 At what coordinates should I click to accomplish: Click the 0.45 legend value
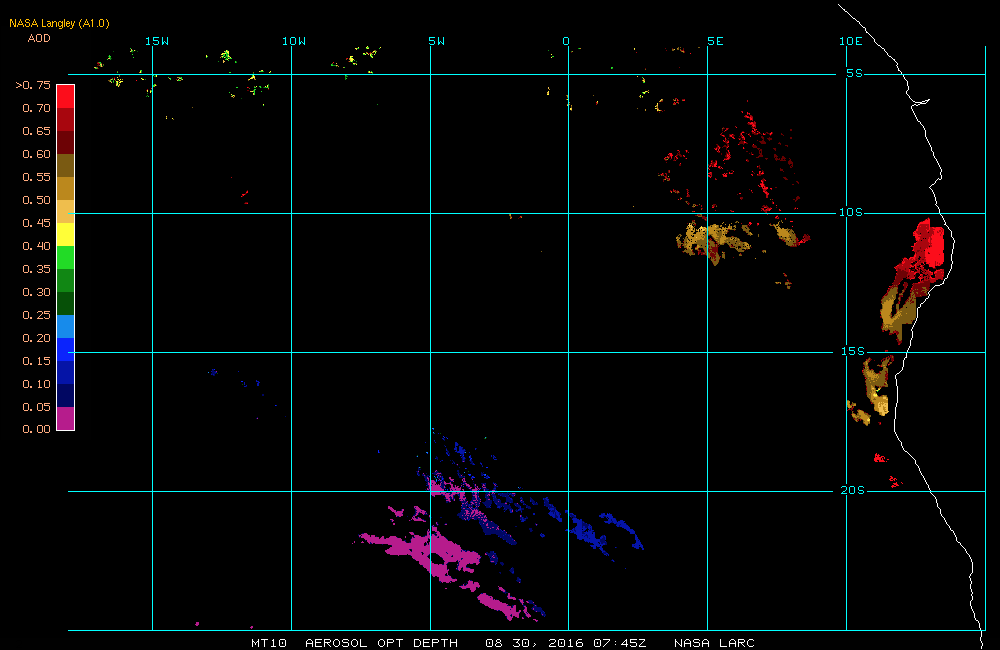[x=36, y=223]
